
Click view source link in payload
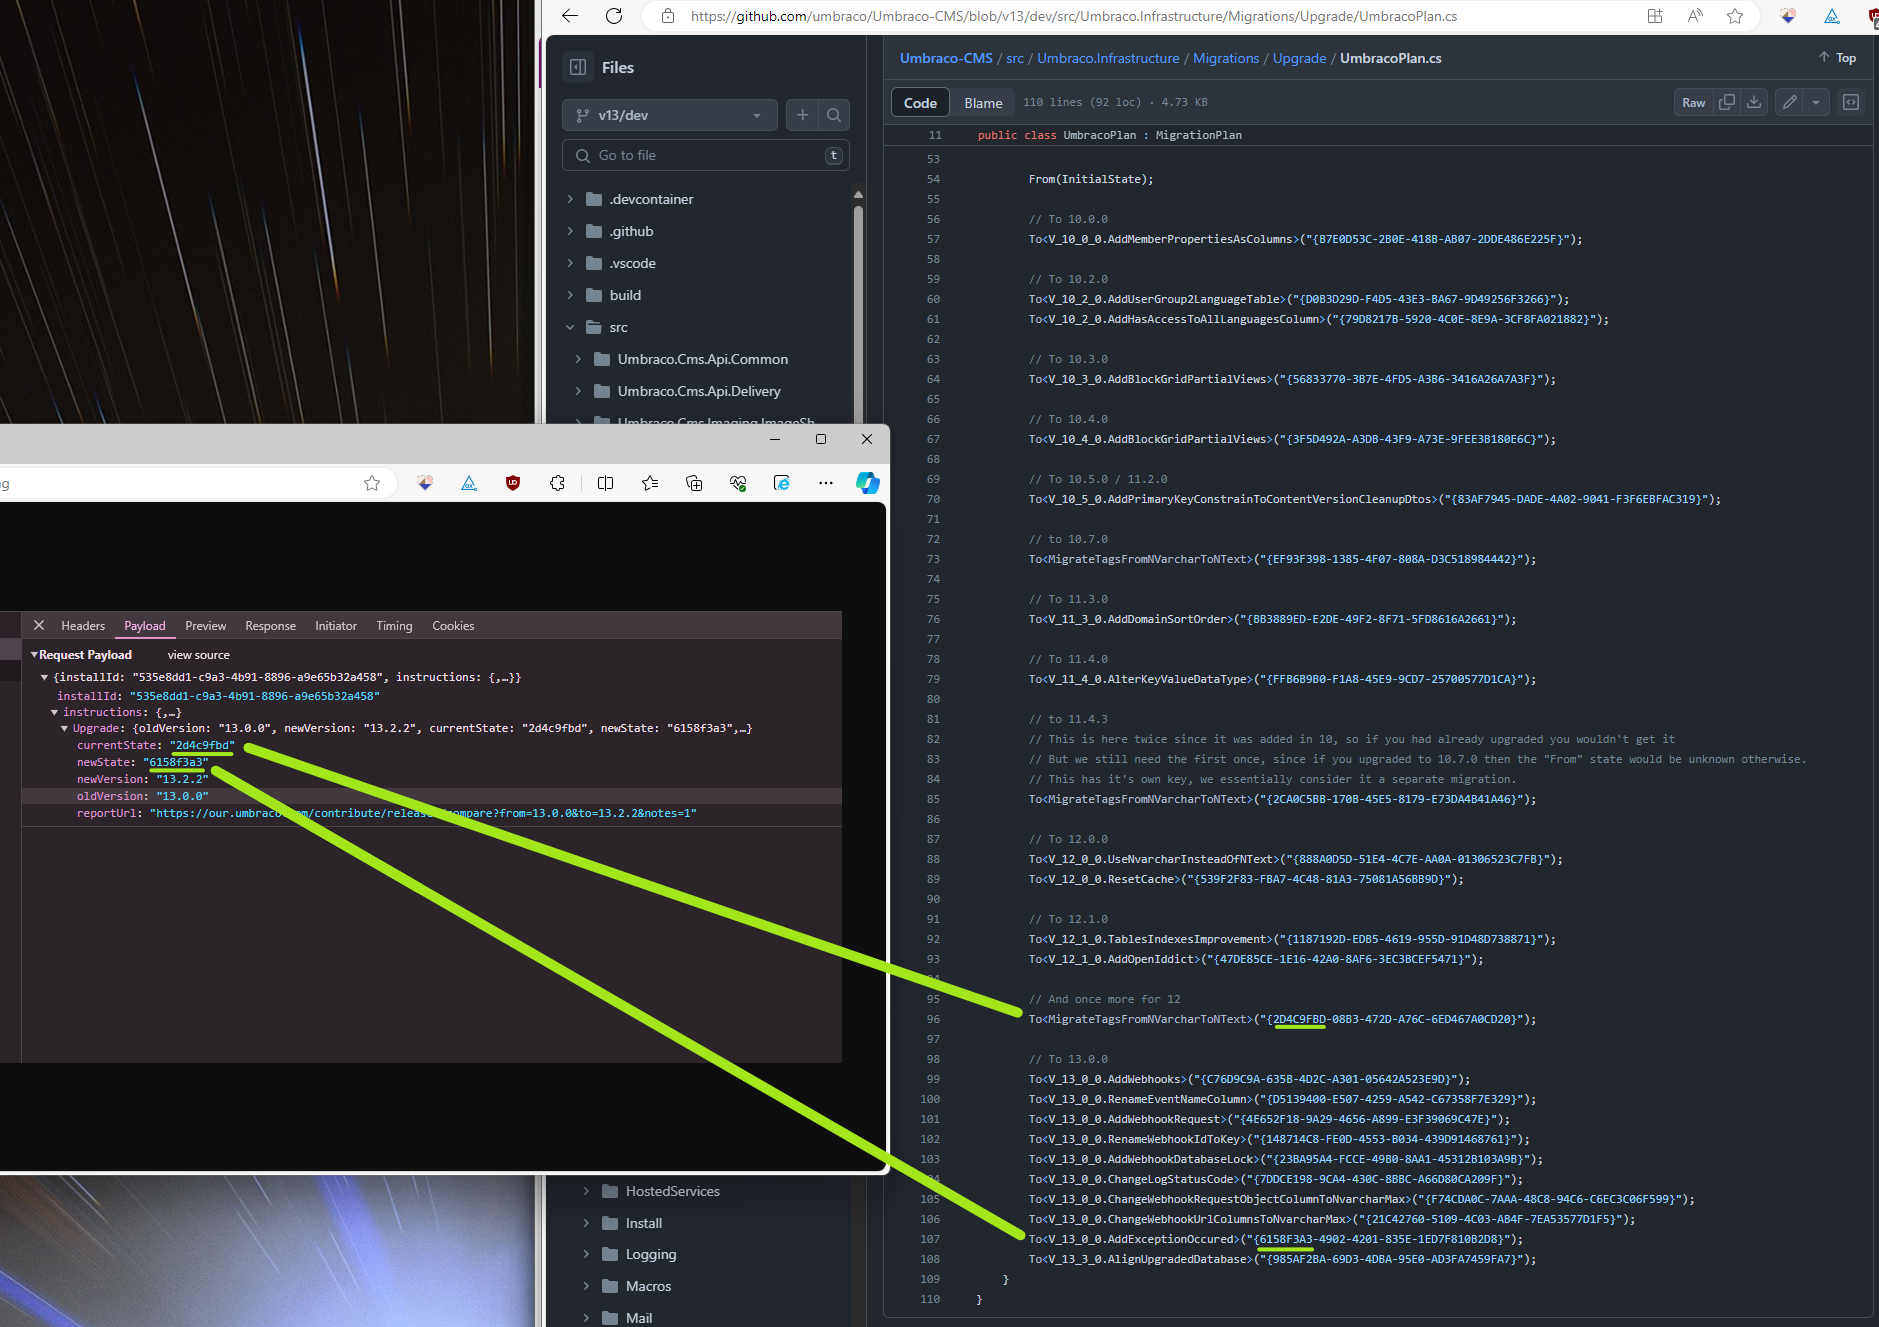click(199, 655)
